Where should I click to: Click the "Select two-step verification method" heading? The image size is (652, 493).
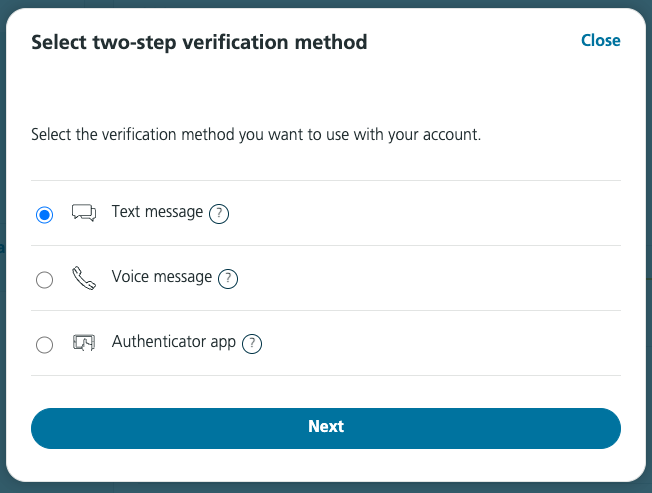[199, 42]
